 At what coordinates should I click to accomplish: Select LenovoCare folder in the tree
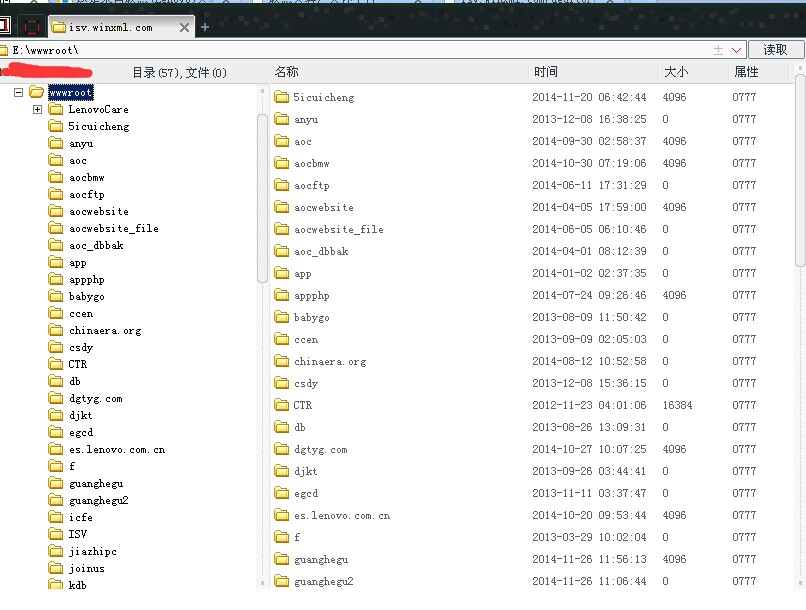(x=99, y=109)
